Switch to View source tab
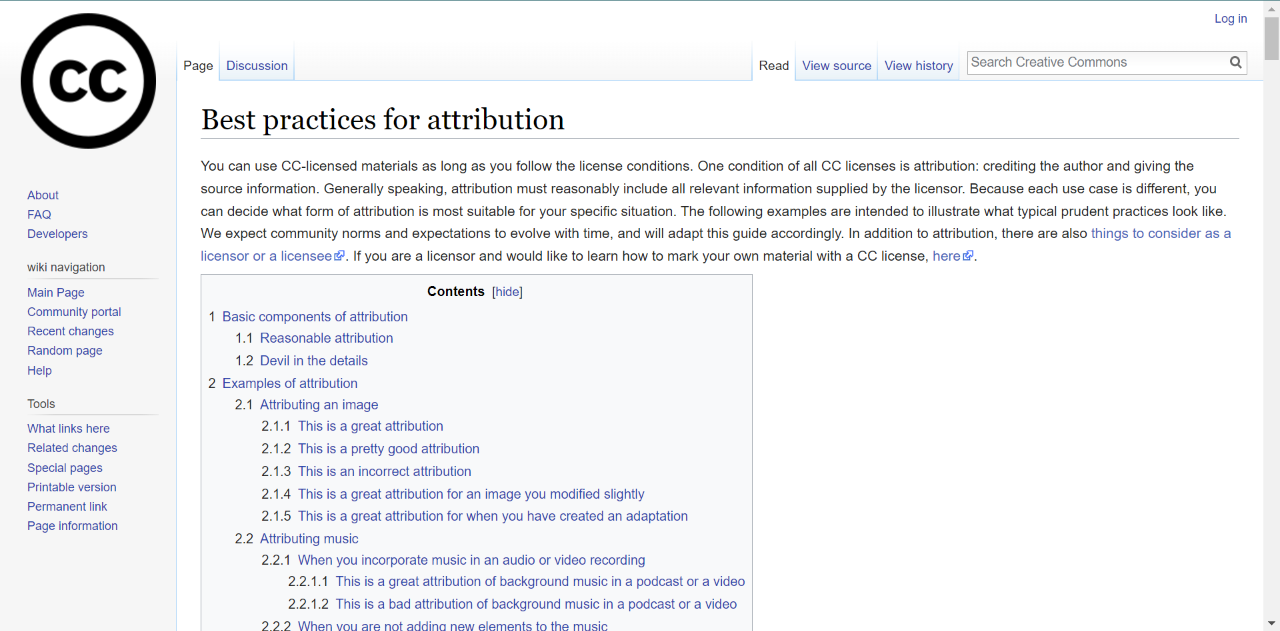 [x=836, y=66]
